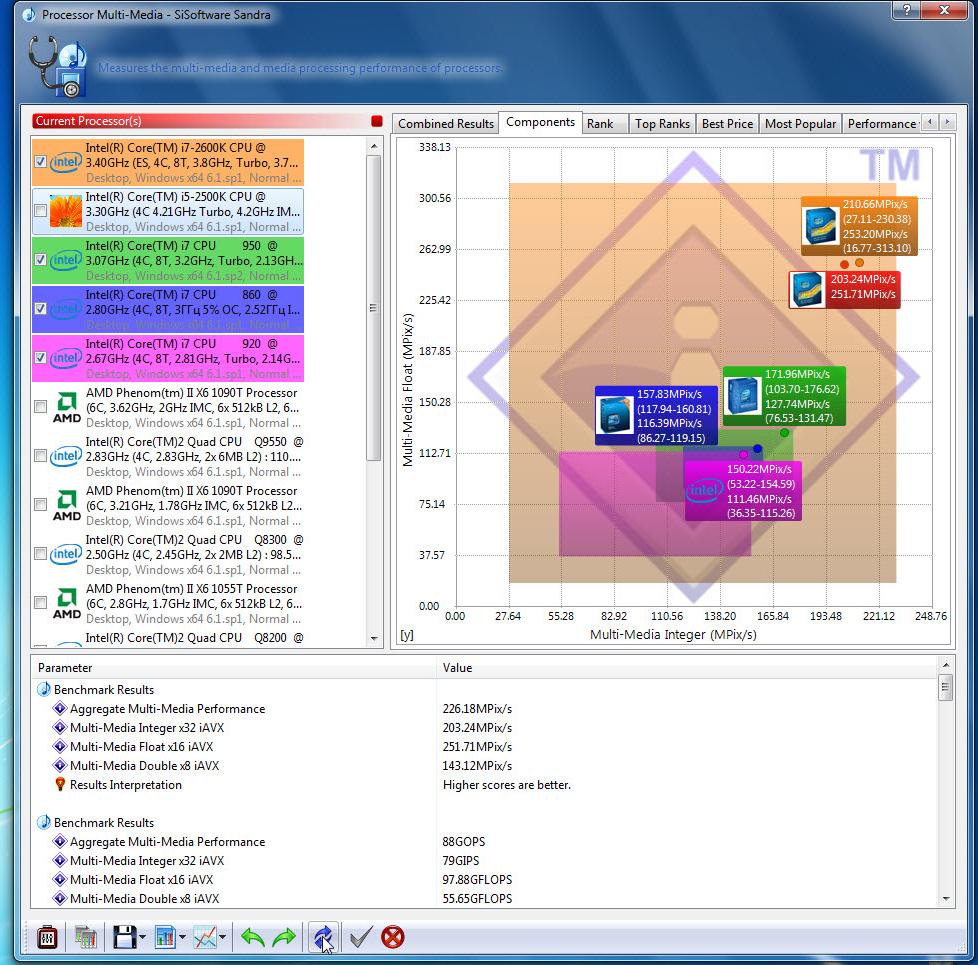Select the Components tab
This screenshot has height=965, width=978.
click(x=541, y=122)
